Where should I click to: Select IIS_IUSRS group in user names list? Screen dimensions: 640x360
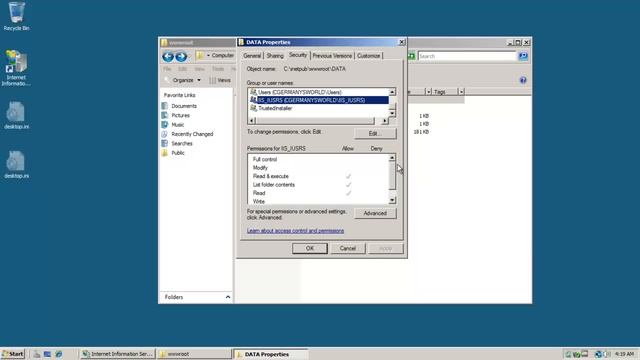pos(318,100)
